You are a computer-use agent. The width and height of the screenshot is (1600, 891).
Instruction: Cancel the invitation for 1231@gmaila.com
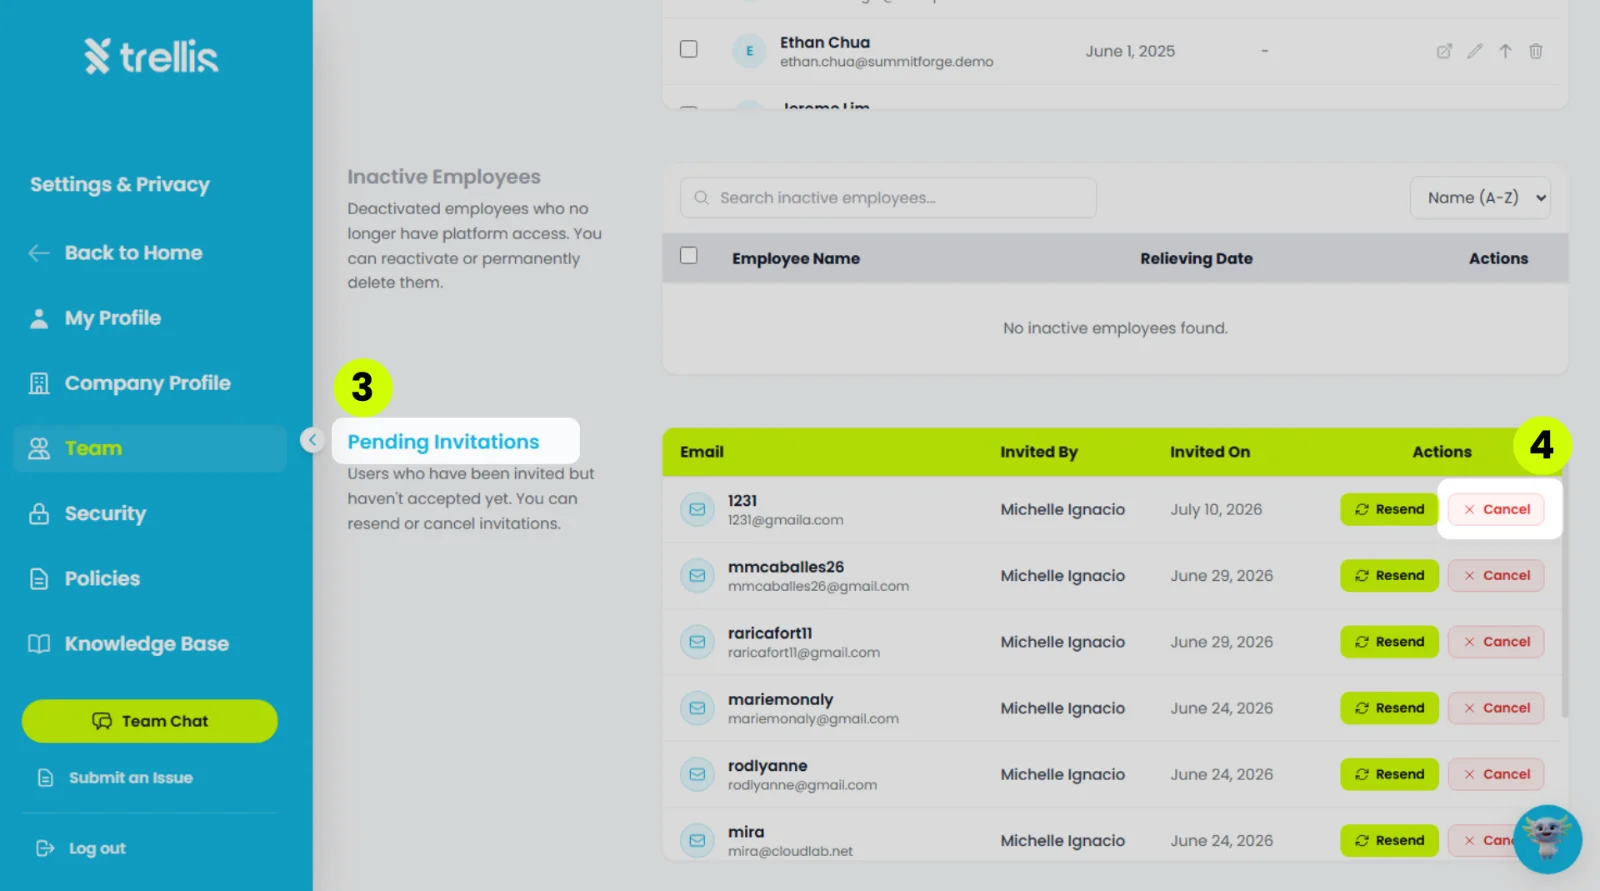[x=1496, y=510]
